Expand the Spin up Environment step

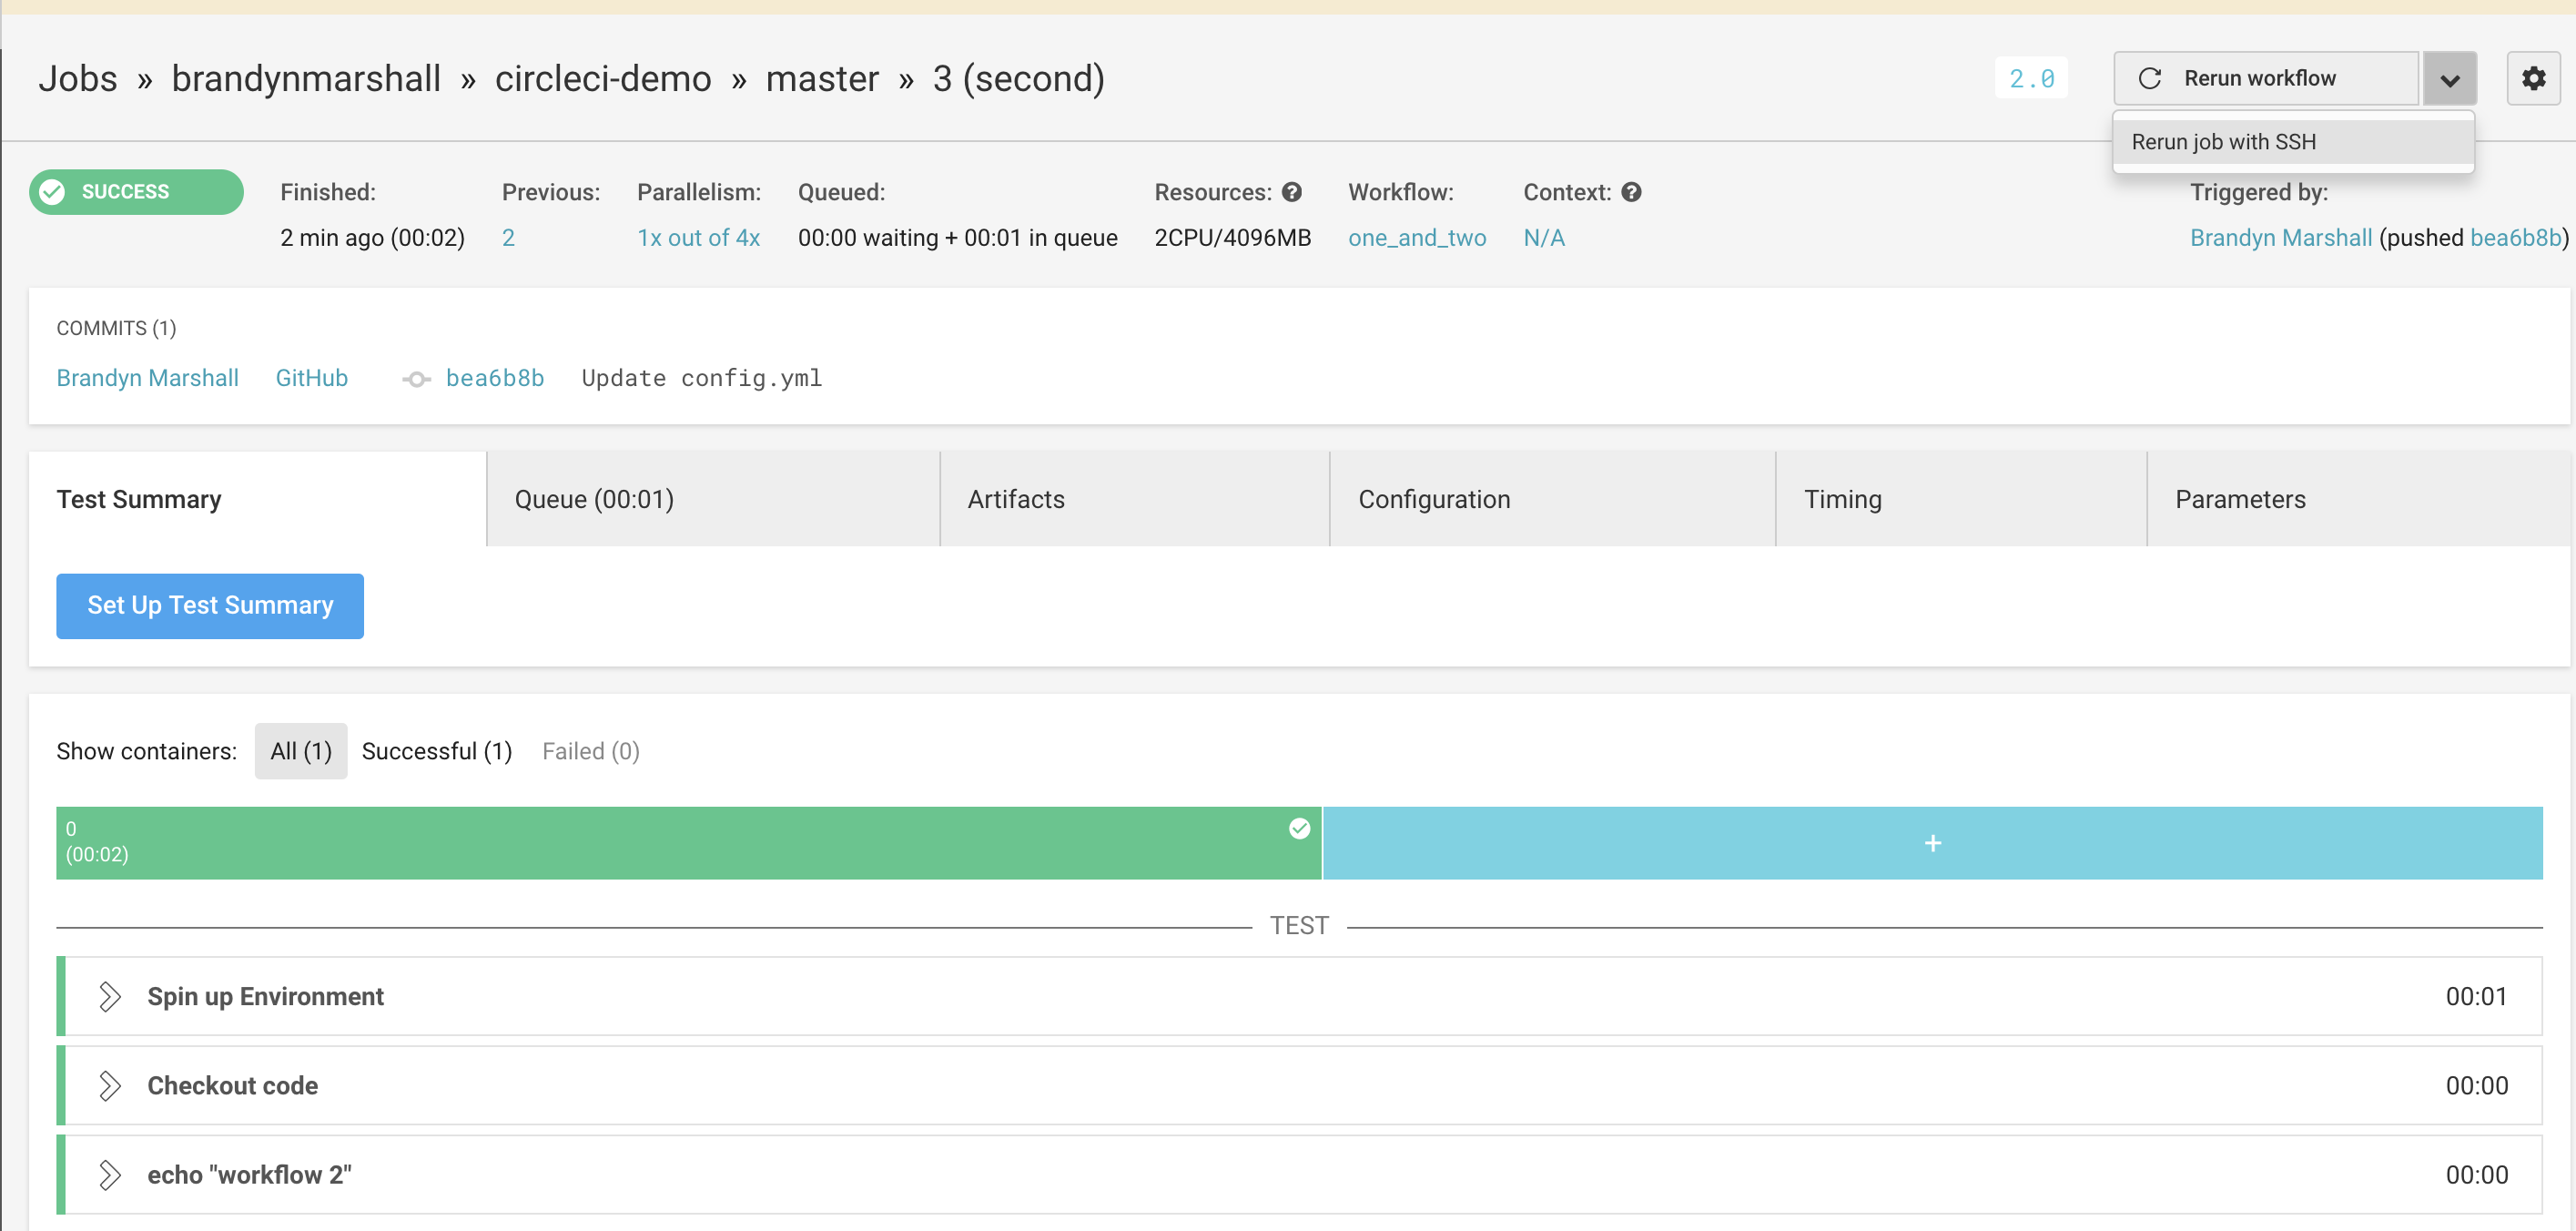click(x=110, y=996)
